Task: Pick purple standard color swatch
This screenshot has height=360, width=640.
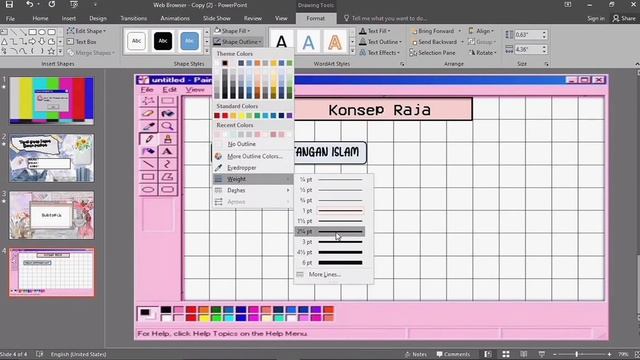Action: [x=289, y=116]
